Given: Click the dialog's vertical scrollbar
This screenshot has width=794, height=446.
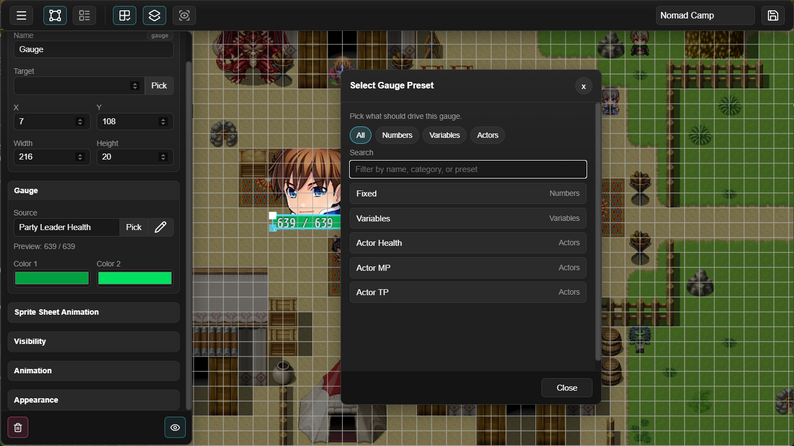Looking at the screenshot, I should click(x=598, y=232).
